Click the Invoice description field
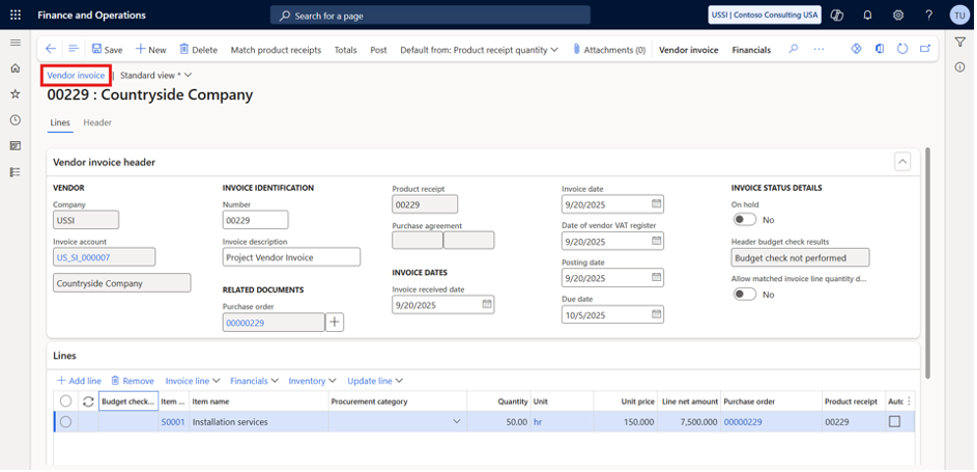This screenshot has height=472, width=977. pos(291,257)
